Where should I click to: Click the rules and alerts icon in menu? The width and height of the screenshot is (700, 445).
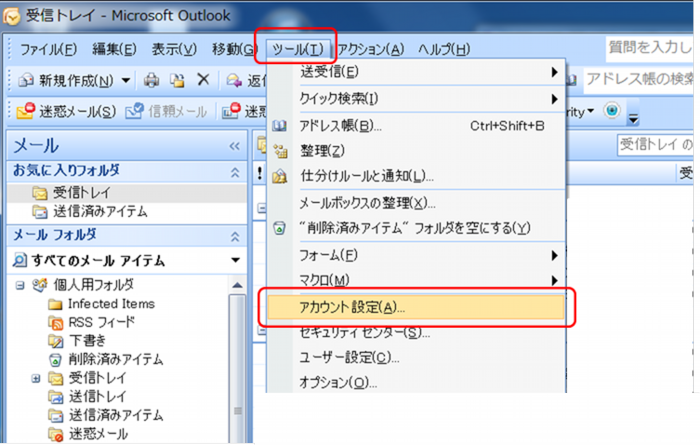tap(280, 176)
